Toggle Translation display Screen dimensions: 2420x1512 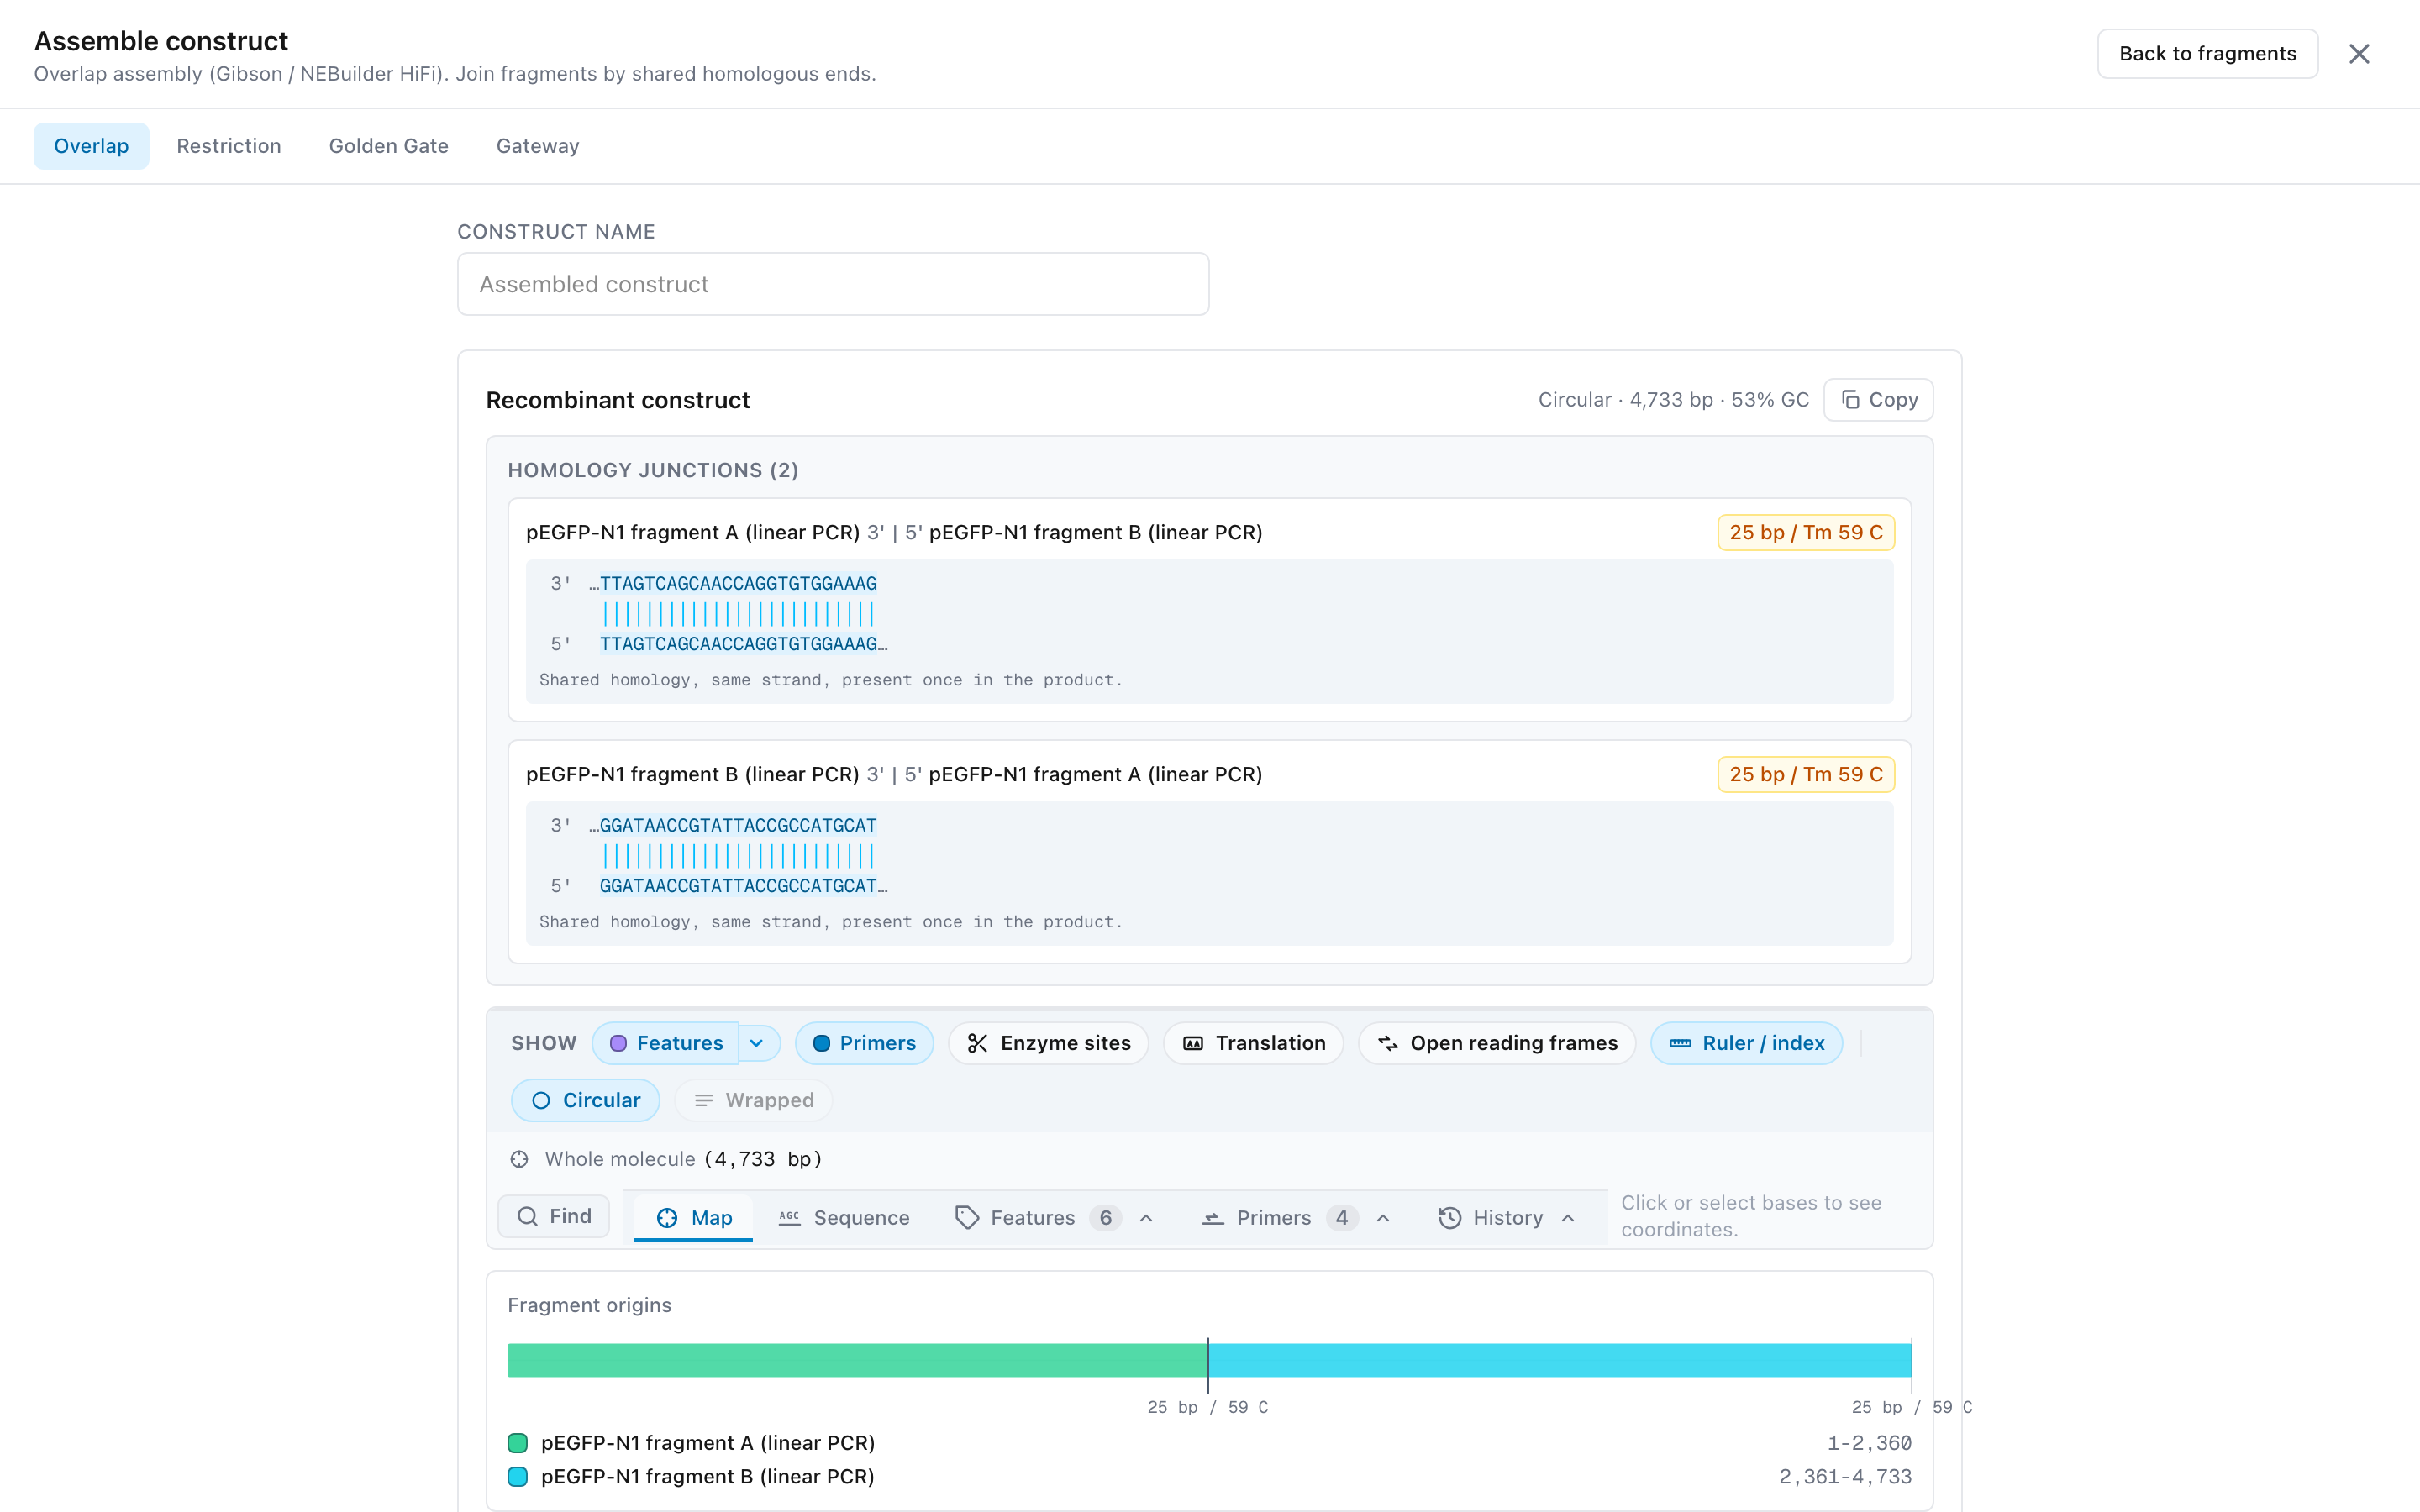[x=1253, y=1043]
